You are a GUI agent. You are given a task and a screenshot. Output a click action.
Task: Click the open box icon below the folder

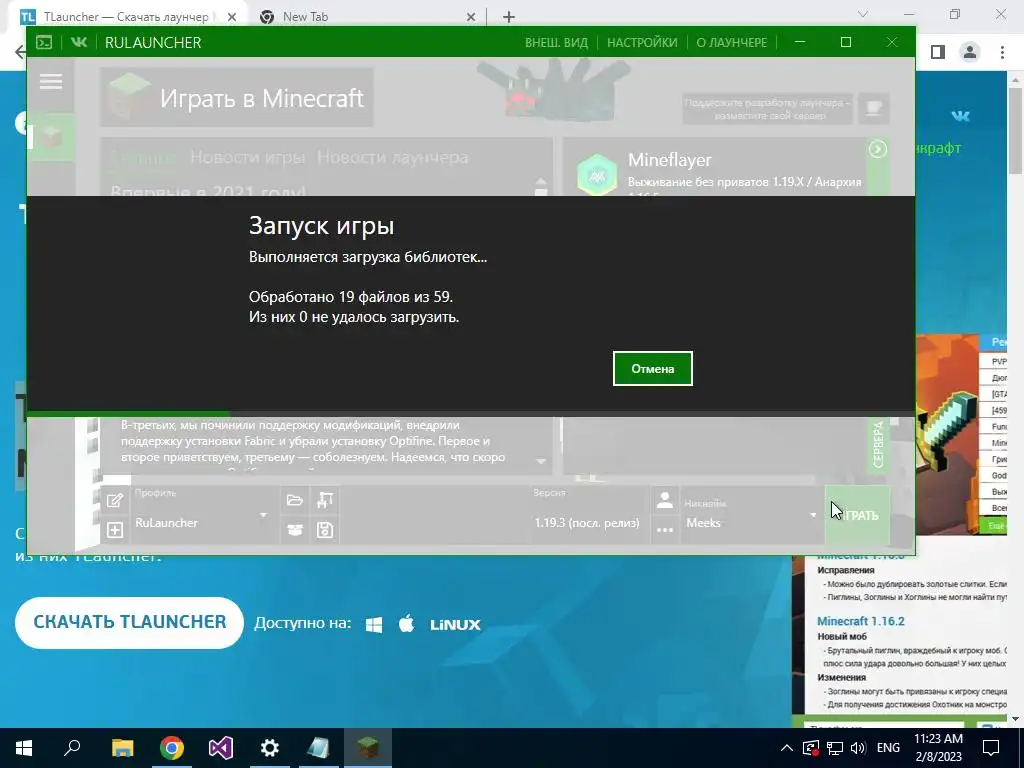295,530
